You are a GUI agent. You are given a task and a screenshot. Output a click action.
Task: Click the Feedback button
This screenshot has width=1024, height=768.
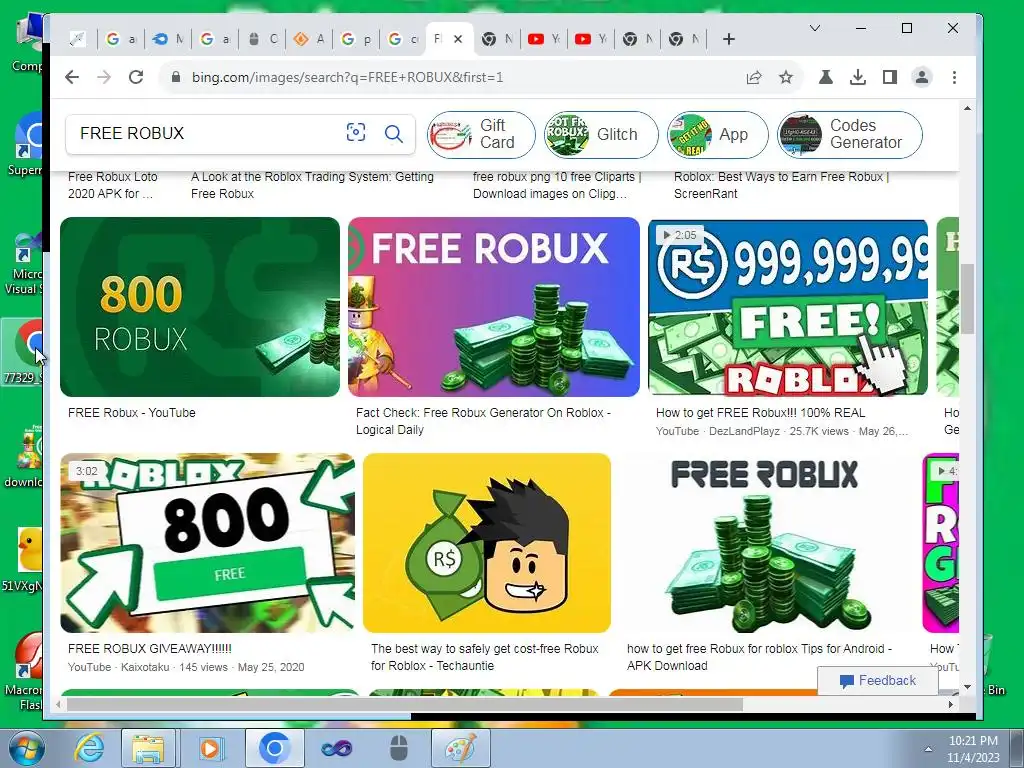tap(878, 680)
